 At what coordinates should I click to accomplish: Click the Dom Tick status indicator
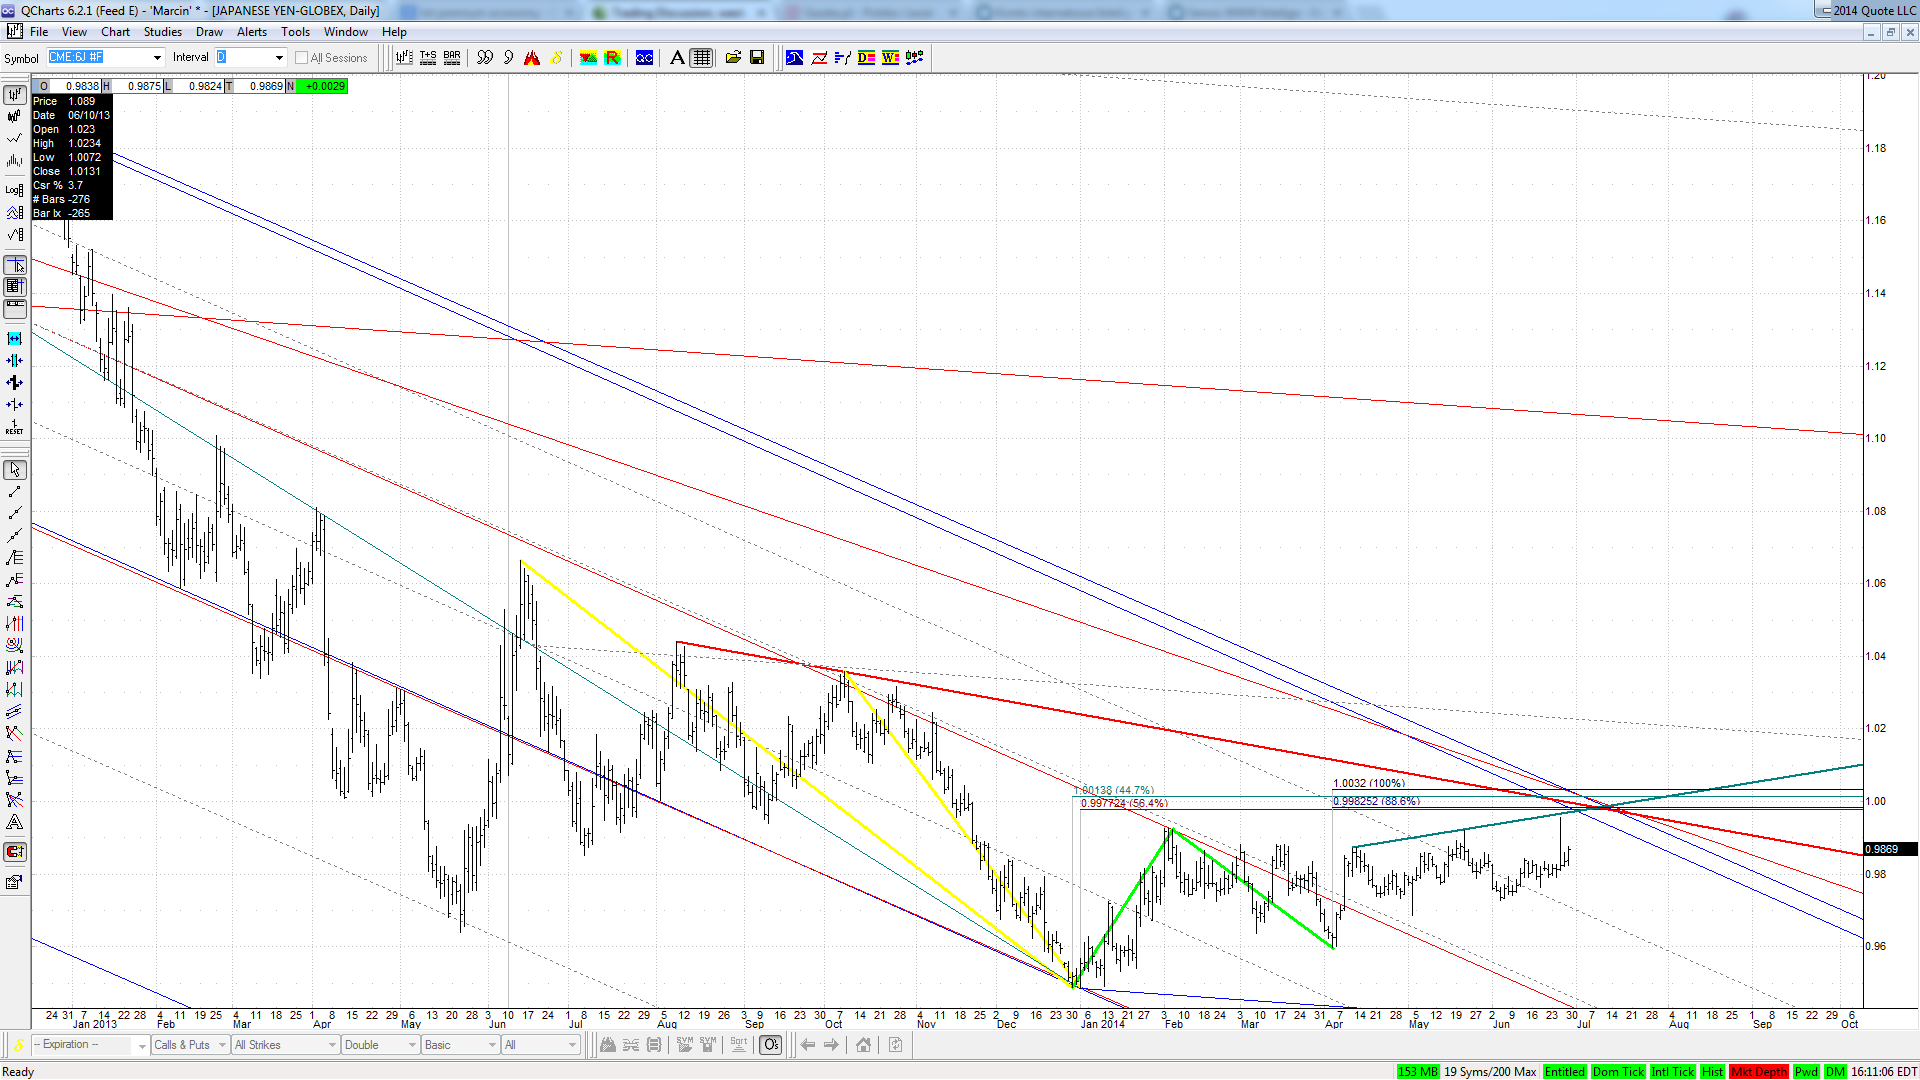pyautogui.click(x=1618, y=1072)
